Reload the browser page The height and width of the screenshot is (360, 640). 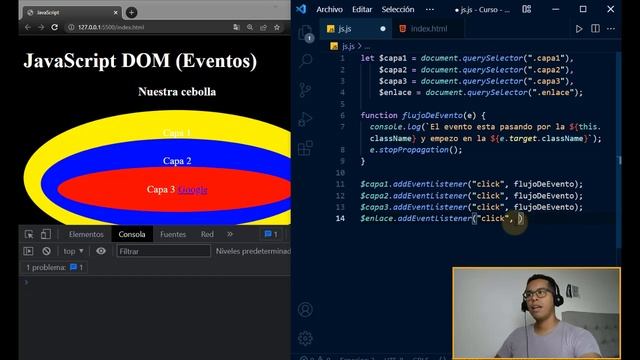[x=54, y=27]
